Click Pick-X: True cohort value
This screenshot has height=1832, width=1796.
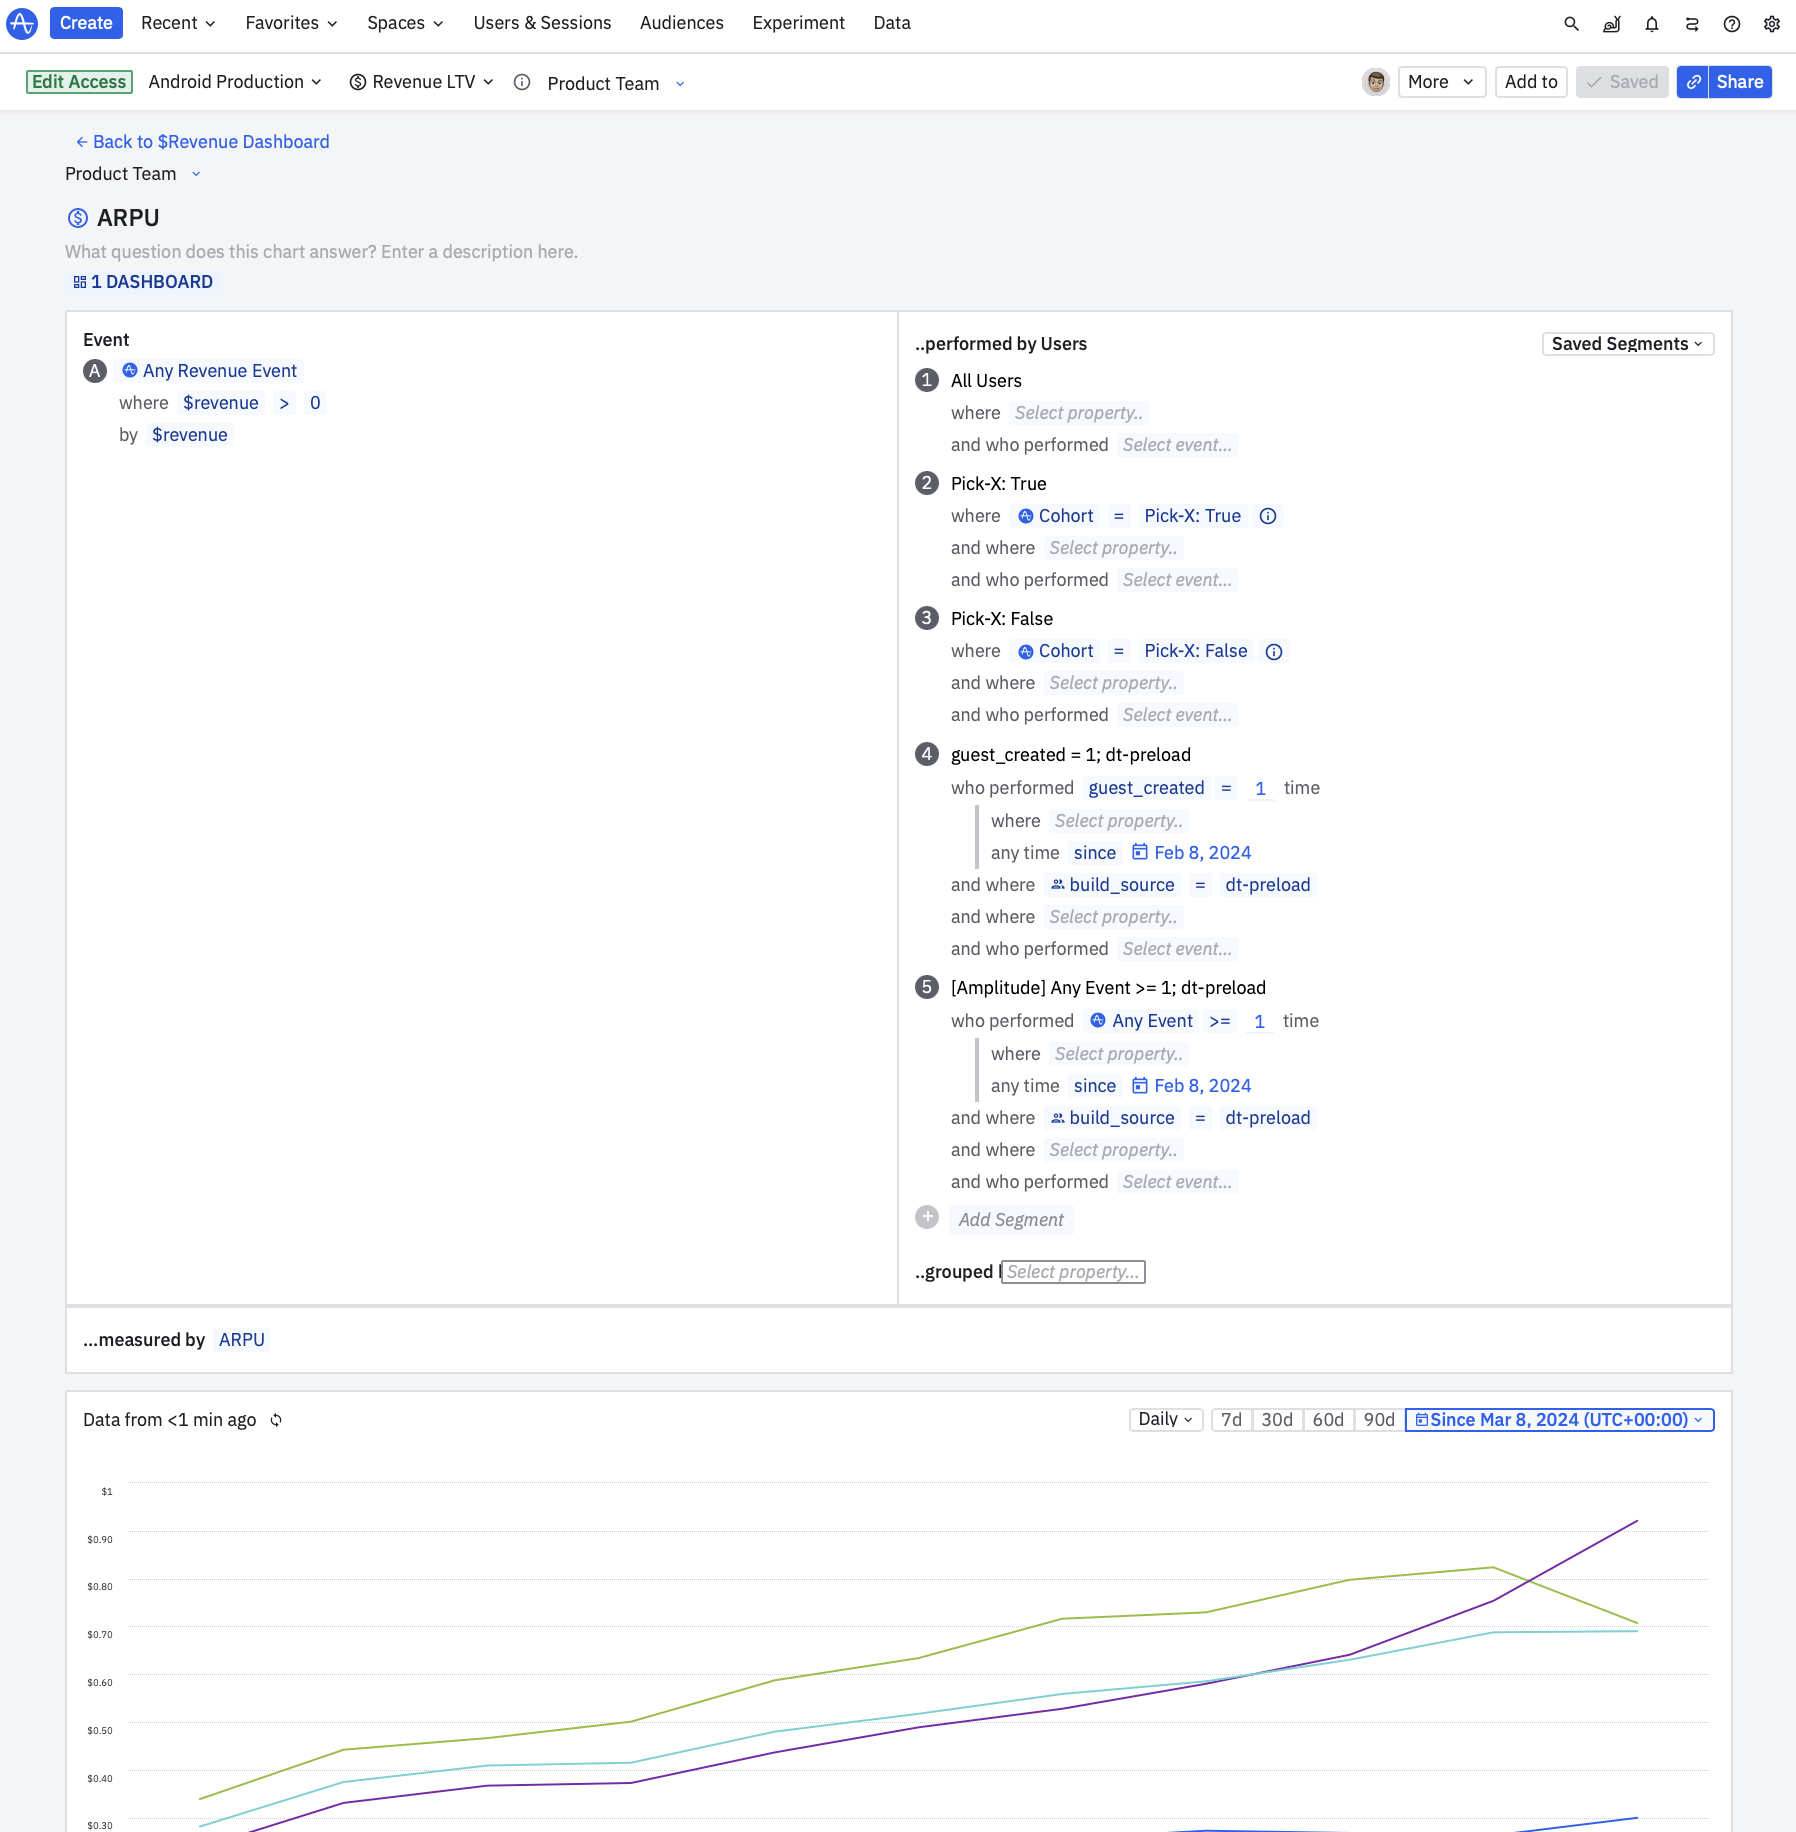[1193, 516]
